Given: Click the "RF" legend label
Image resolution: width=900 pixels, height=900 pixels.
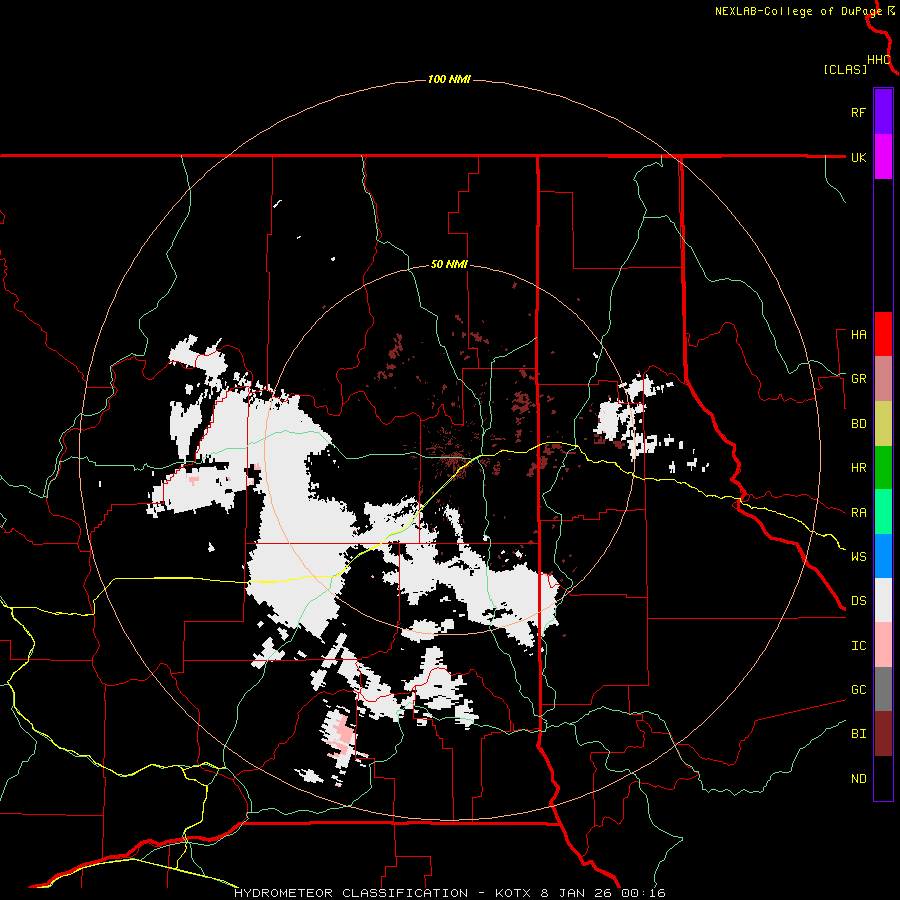Looking at the screenshot, I should coord(858,113).
